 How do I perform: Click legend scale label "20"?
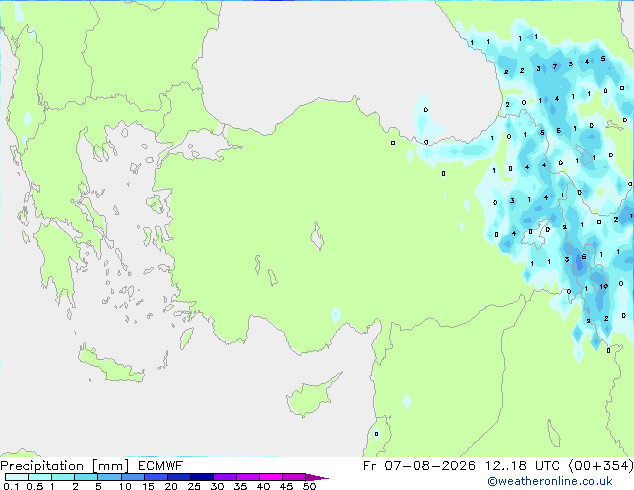pos(171,486)
